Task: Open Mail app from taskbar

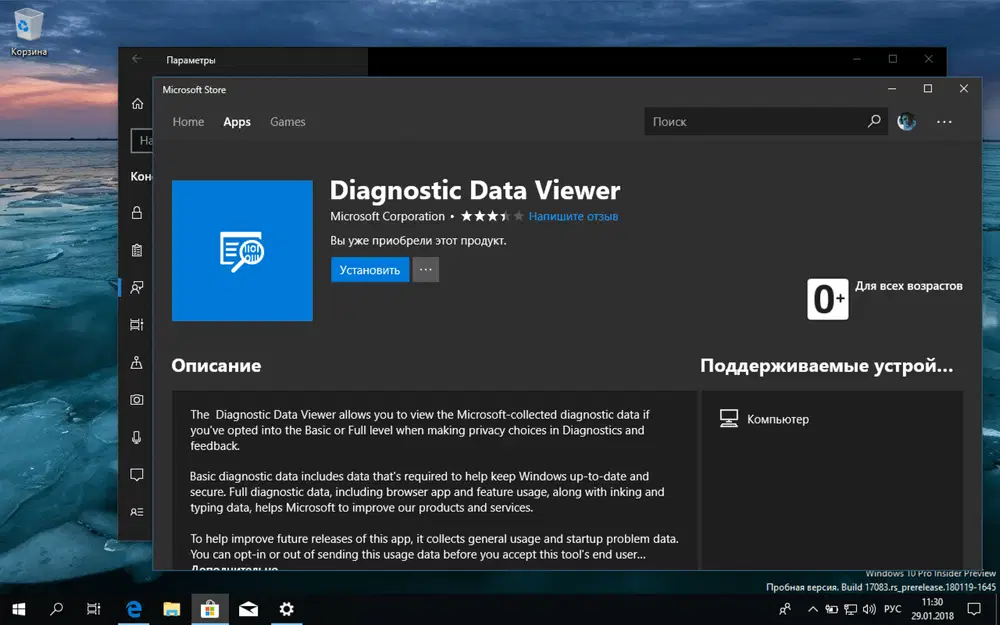Action: 248,609
